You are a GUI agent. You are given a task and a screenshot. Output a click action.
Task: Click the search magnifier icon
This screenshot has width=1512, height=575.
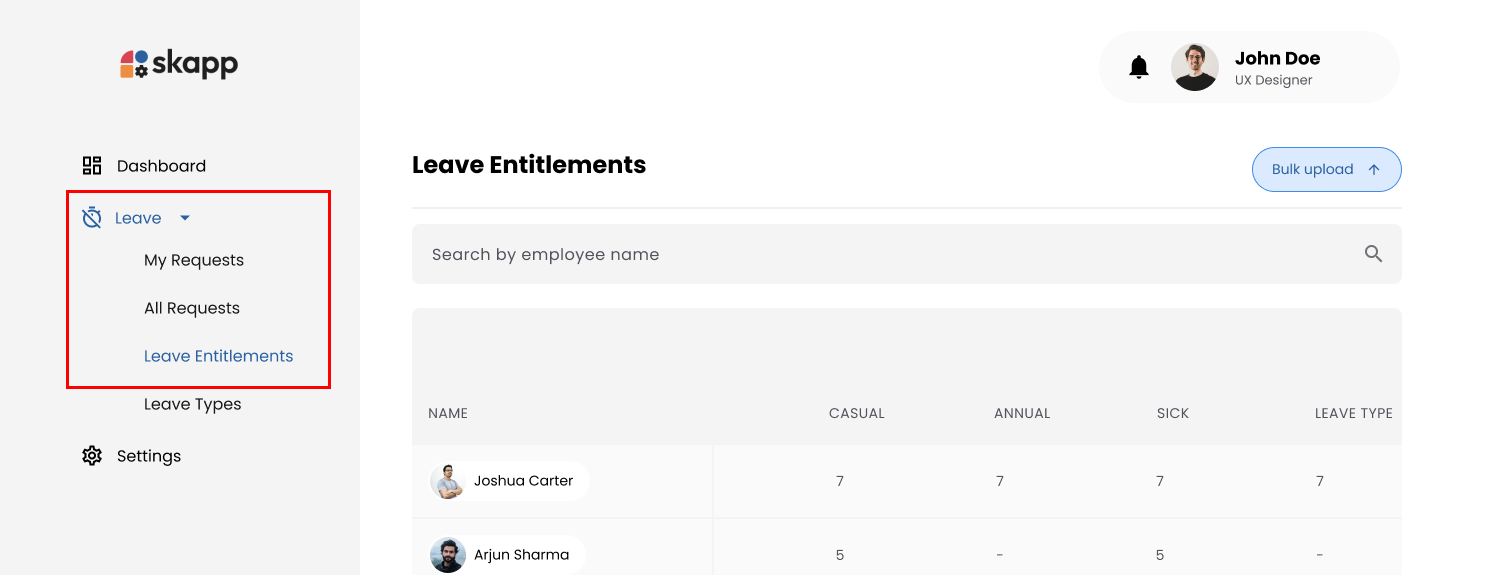click(x=1373, y=254)
